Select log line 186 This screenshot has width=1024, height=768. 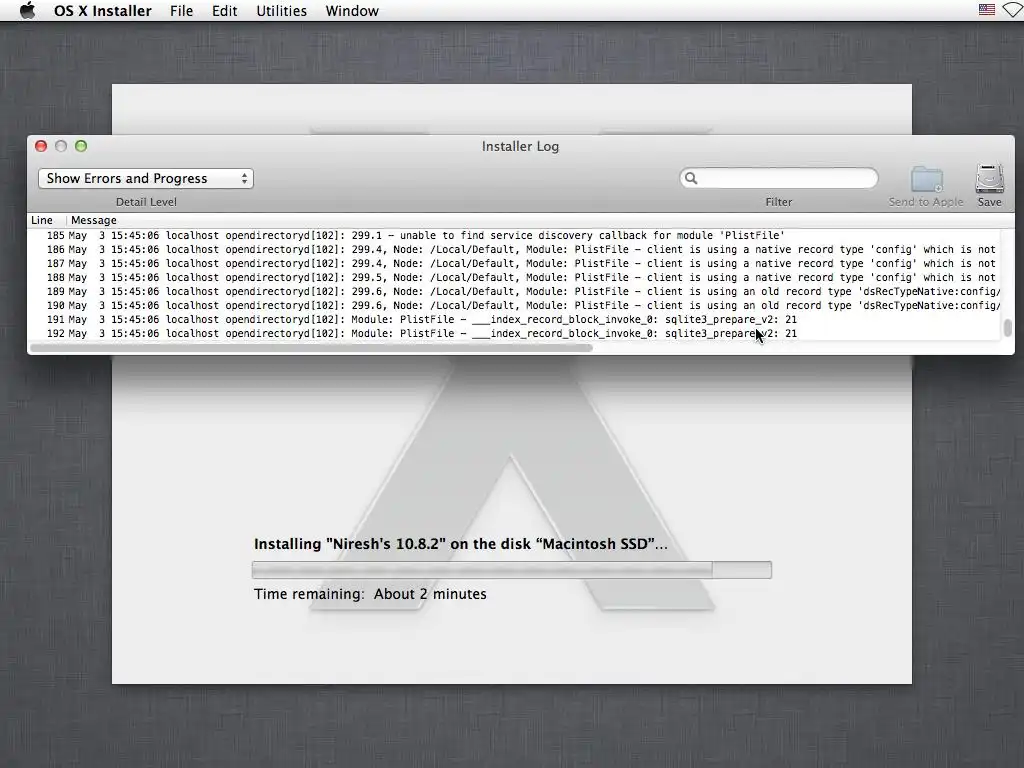coord(514,249)
